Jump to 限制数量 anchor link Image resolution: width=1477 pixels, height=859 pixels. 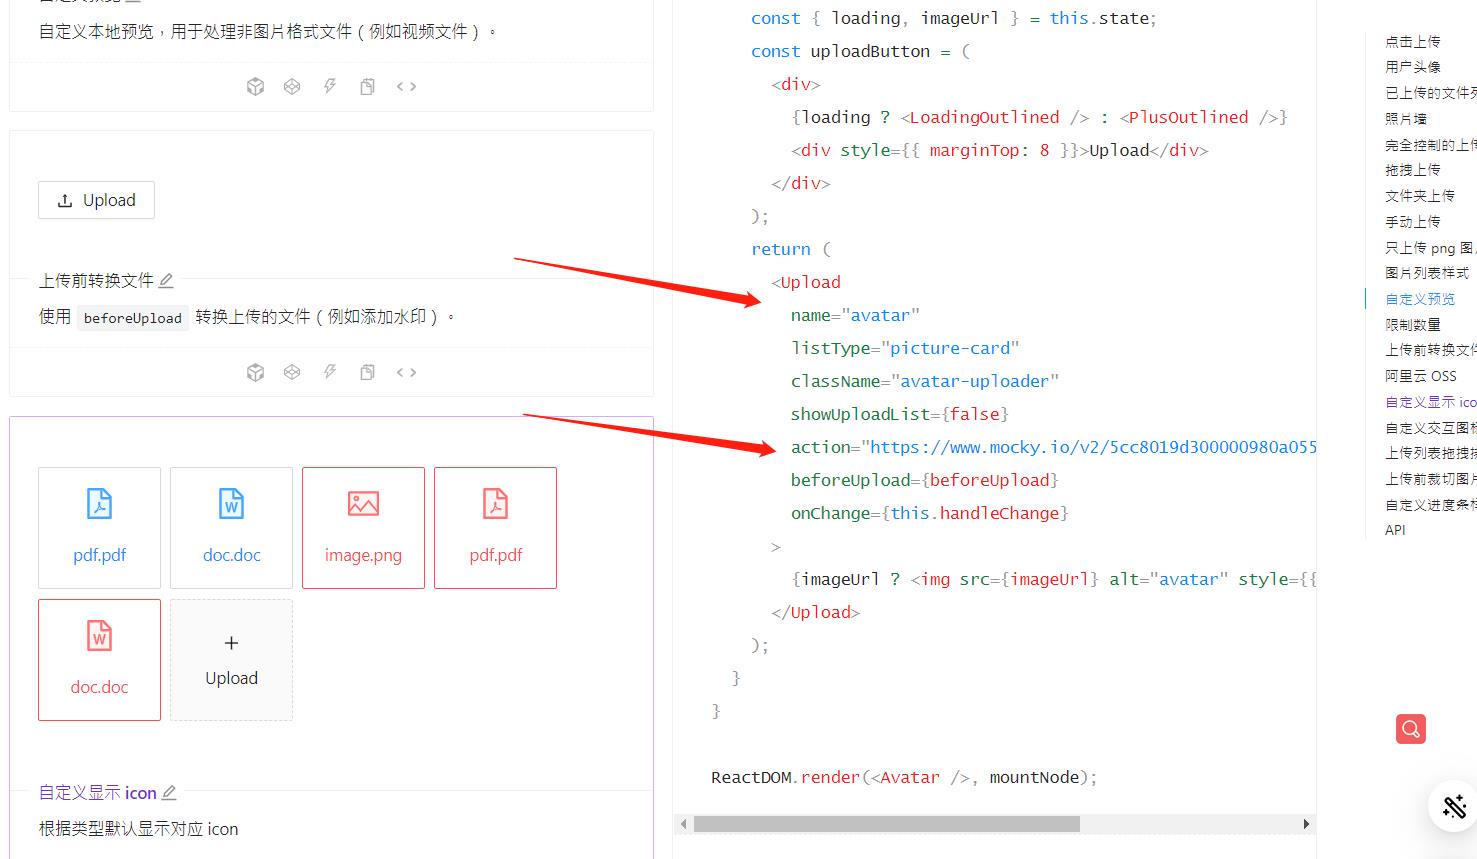(1413, 325)
